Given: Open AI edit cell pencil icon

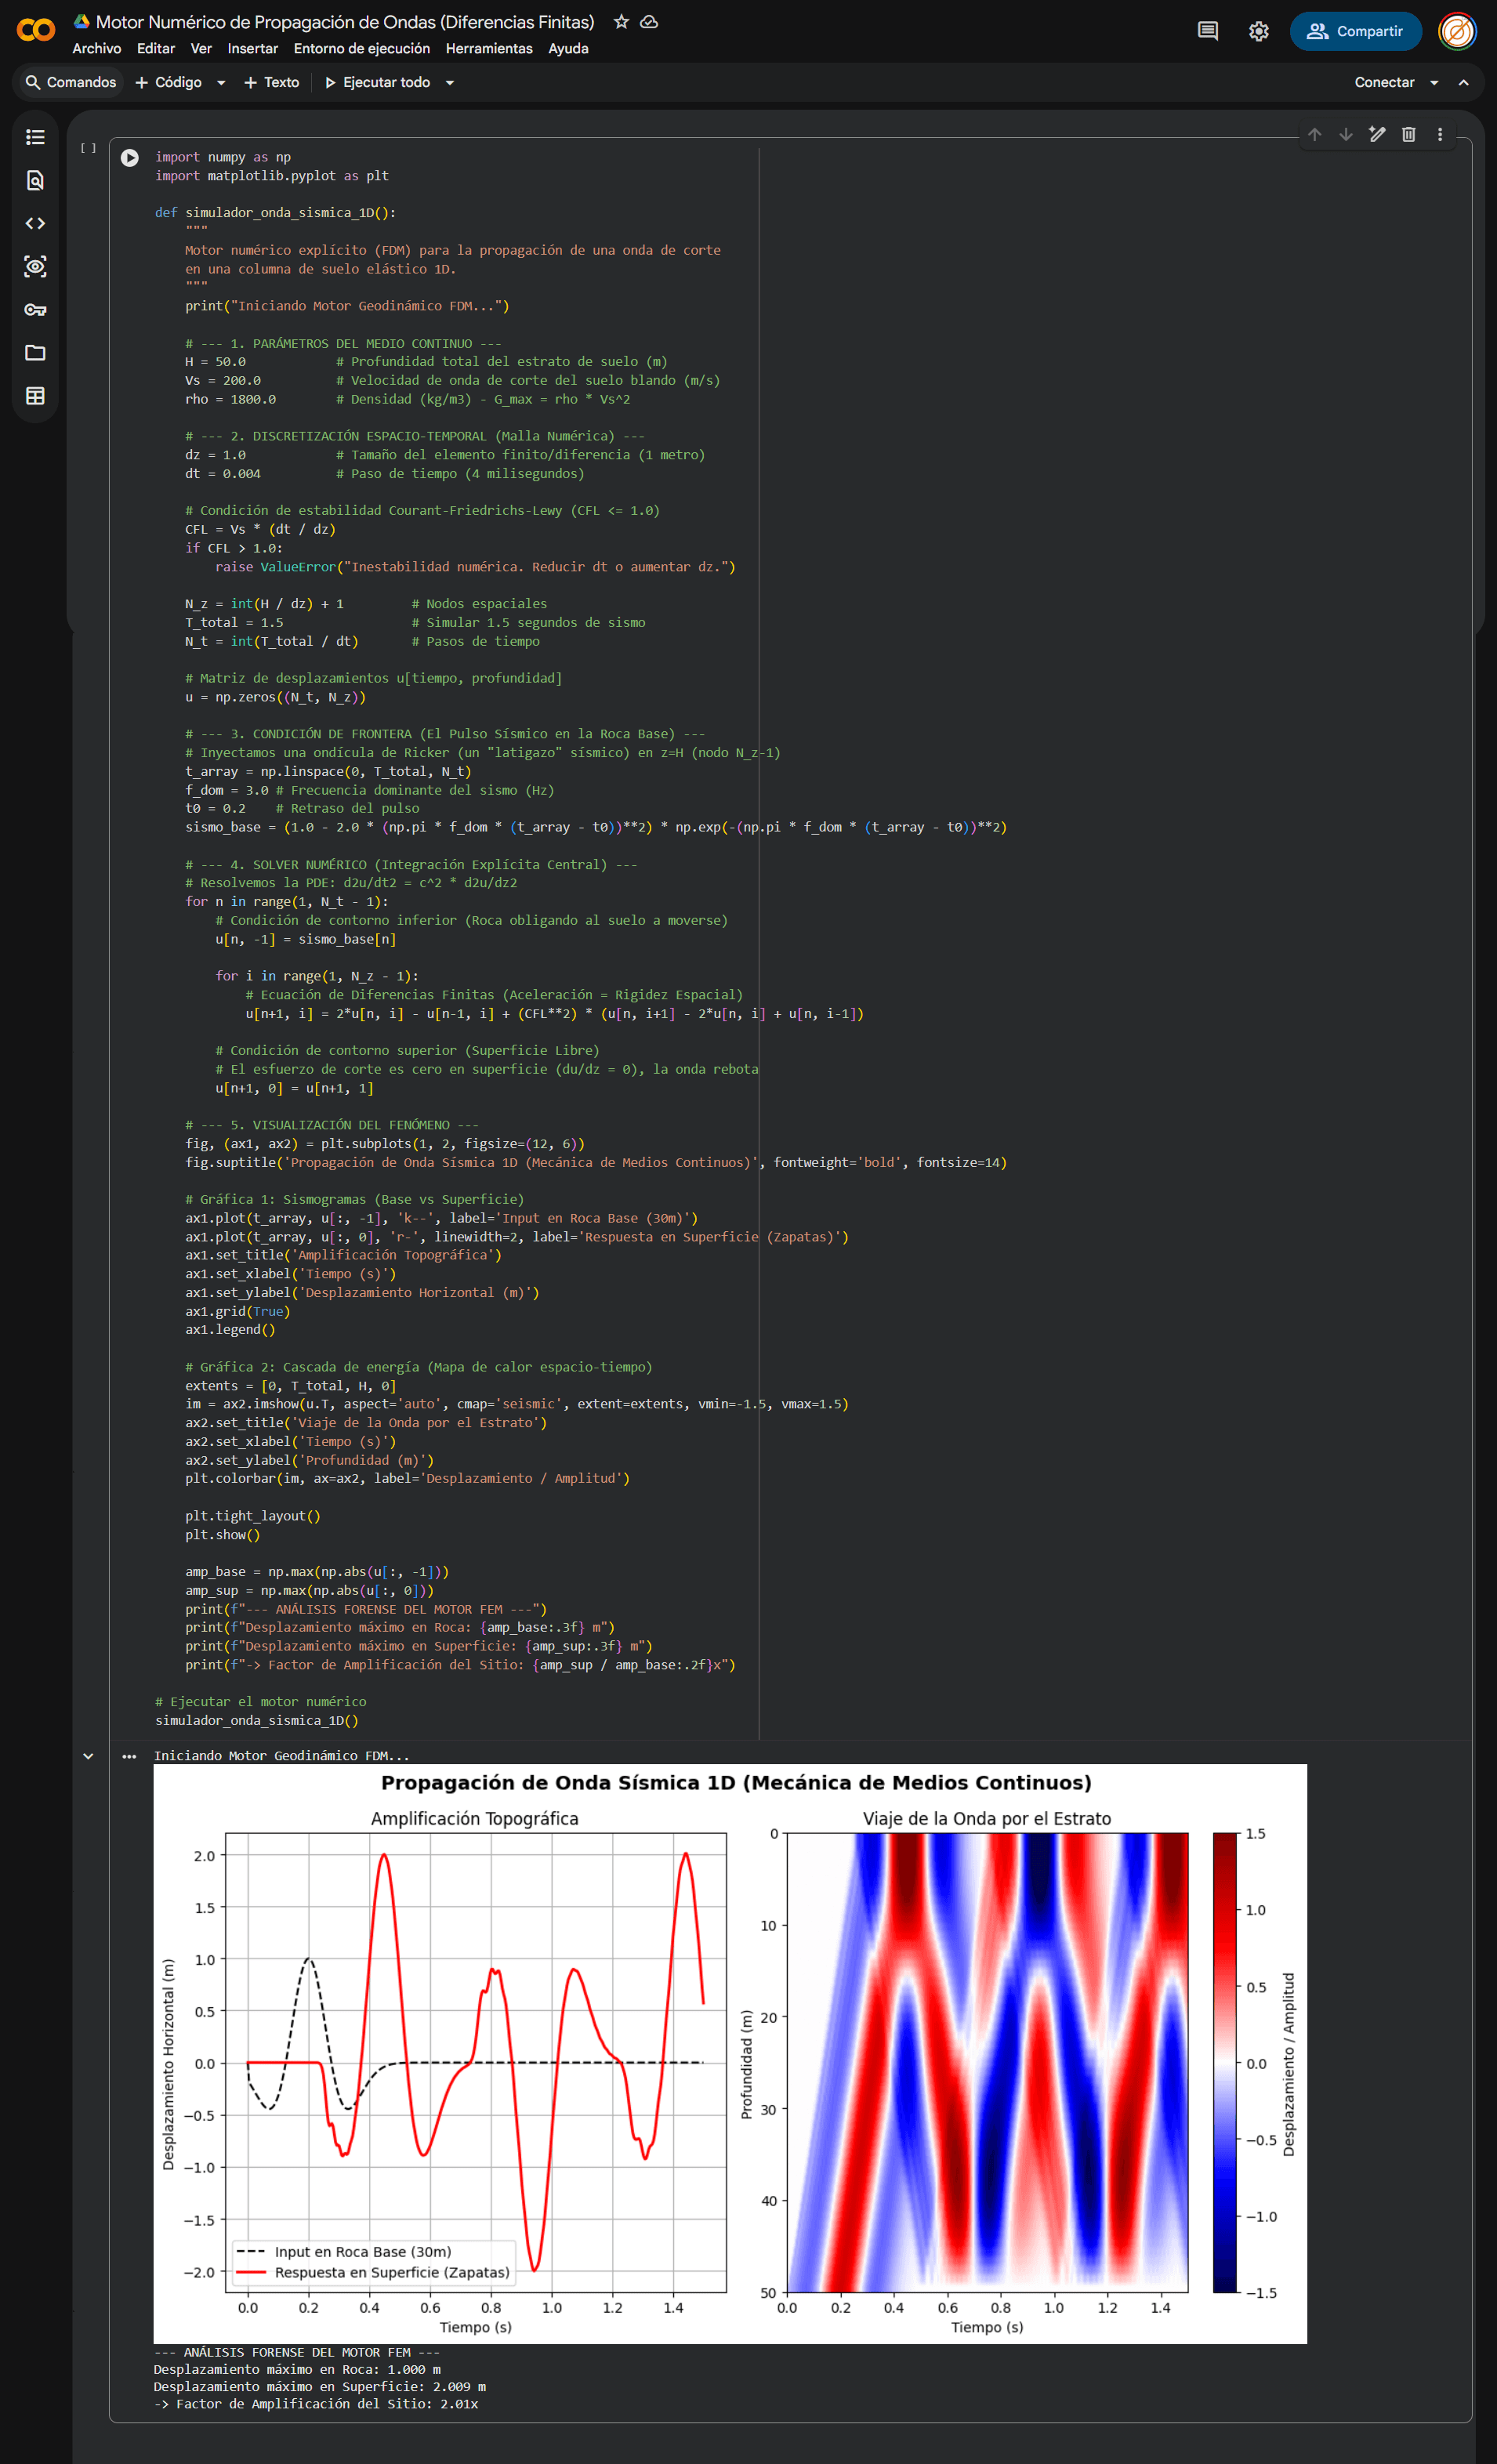Looking at the screenshot, I should (1377, 134).
